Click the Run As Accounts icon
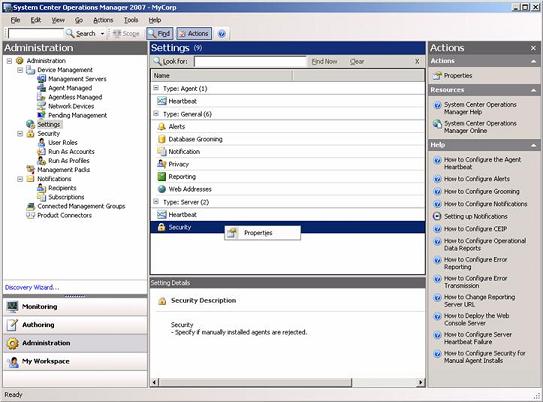The image size is (543, 402). (x=42, y=151)
